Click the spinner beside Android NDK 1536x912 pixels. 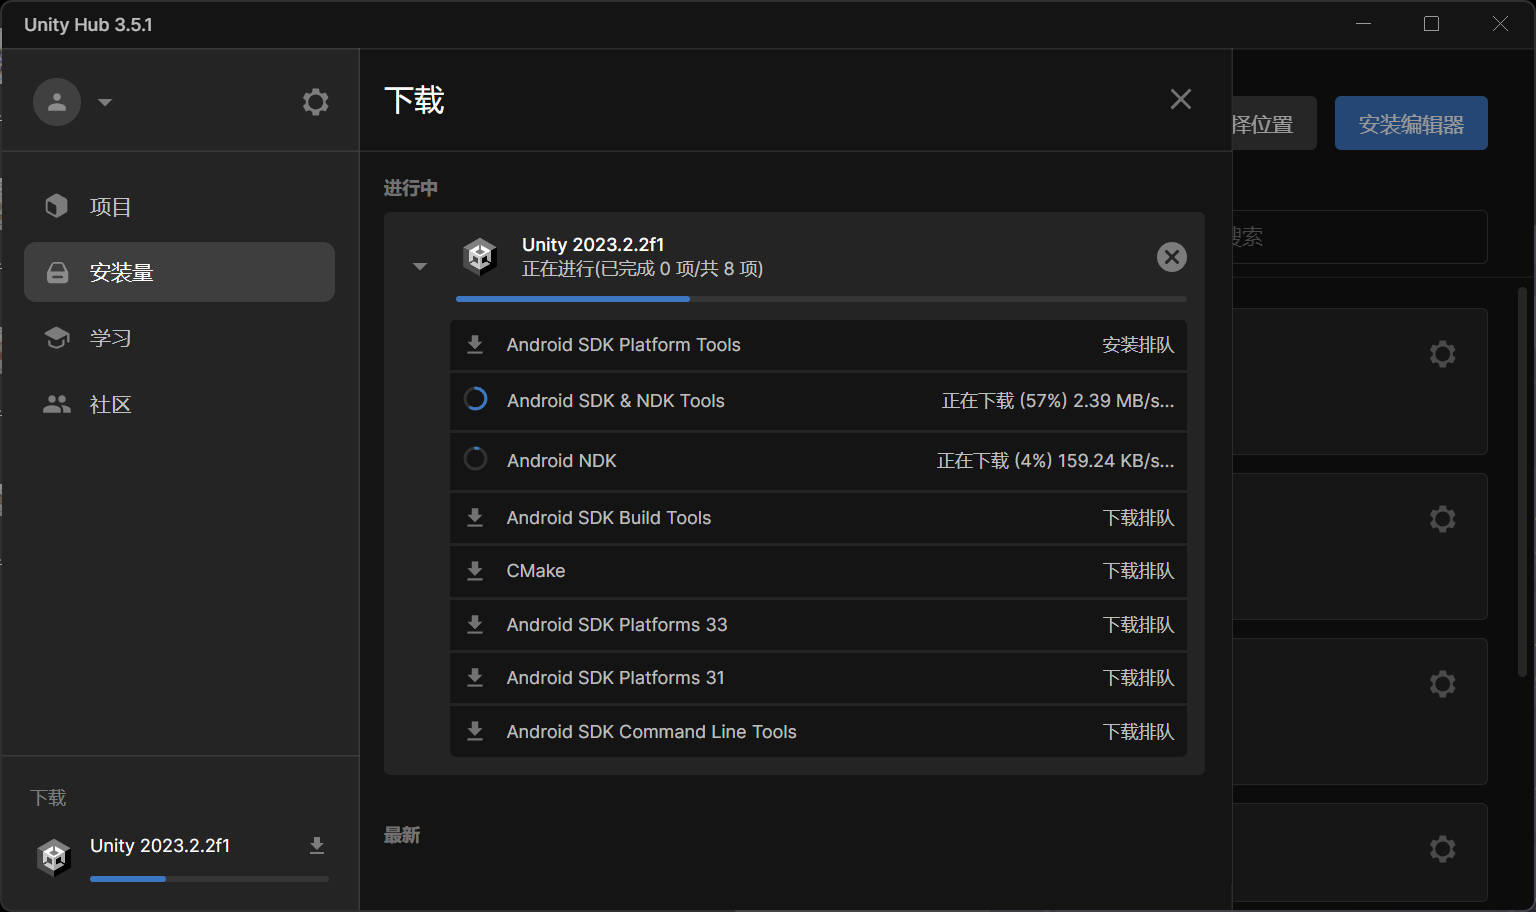tap(475, 459)
